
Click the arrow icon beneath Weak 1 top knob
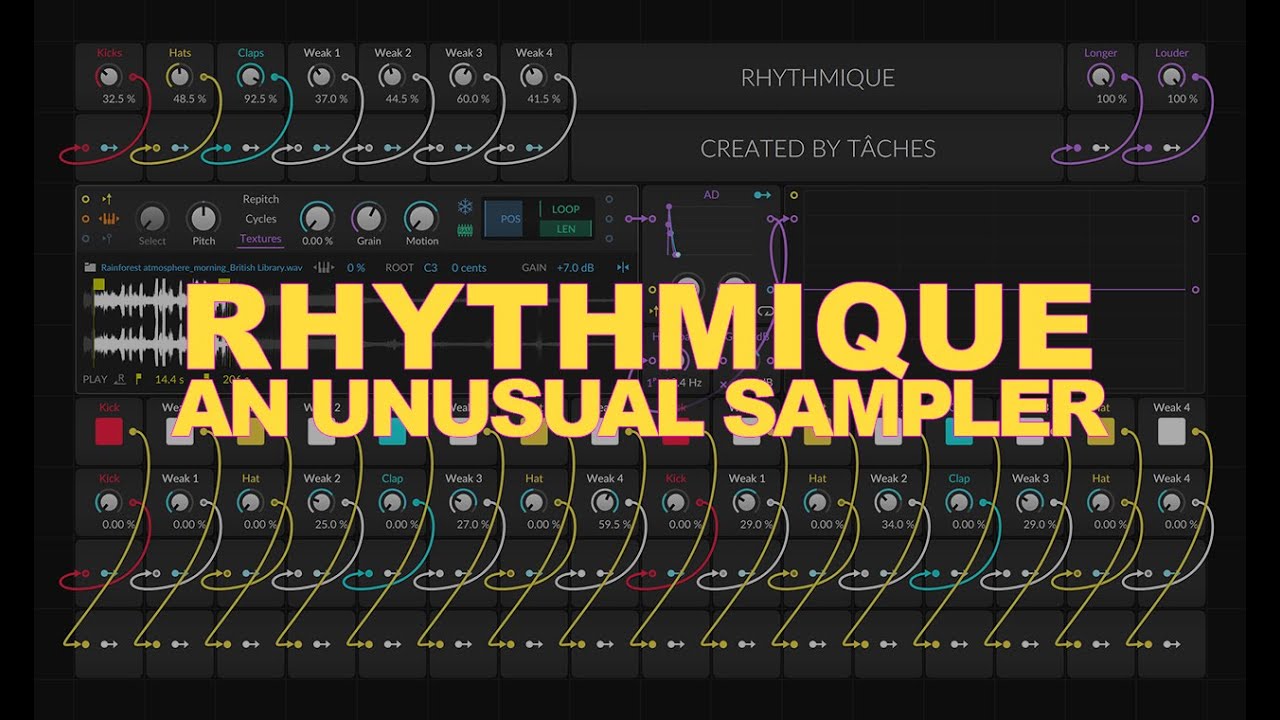(x=321, y=148)
